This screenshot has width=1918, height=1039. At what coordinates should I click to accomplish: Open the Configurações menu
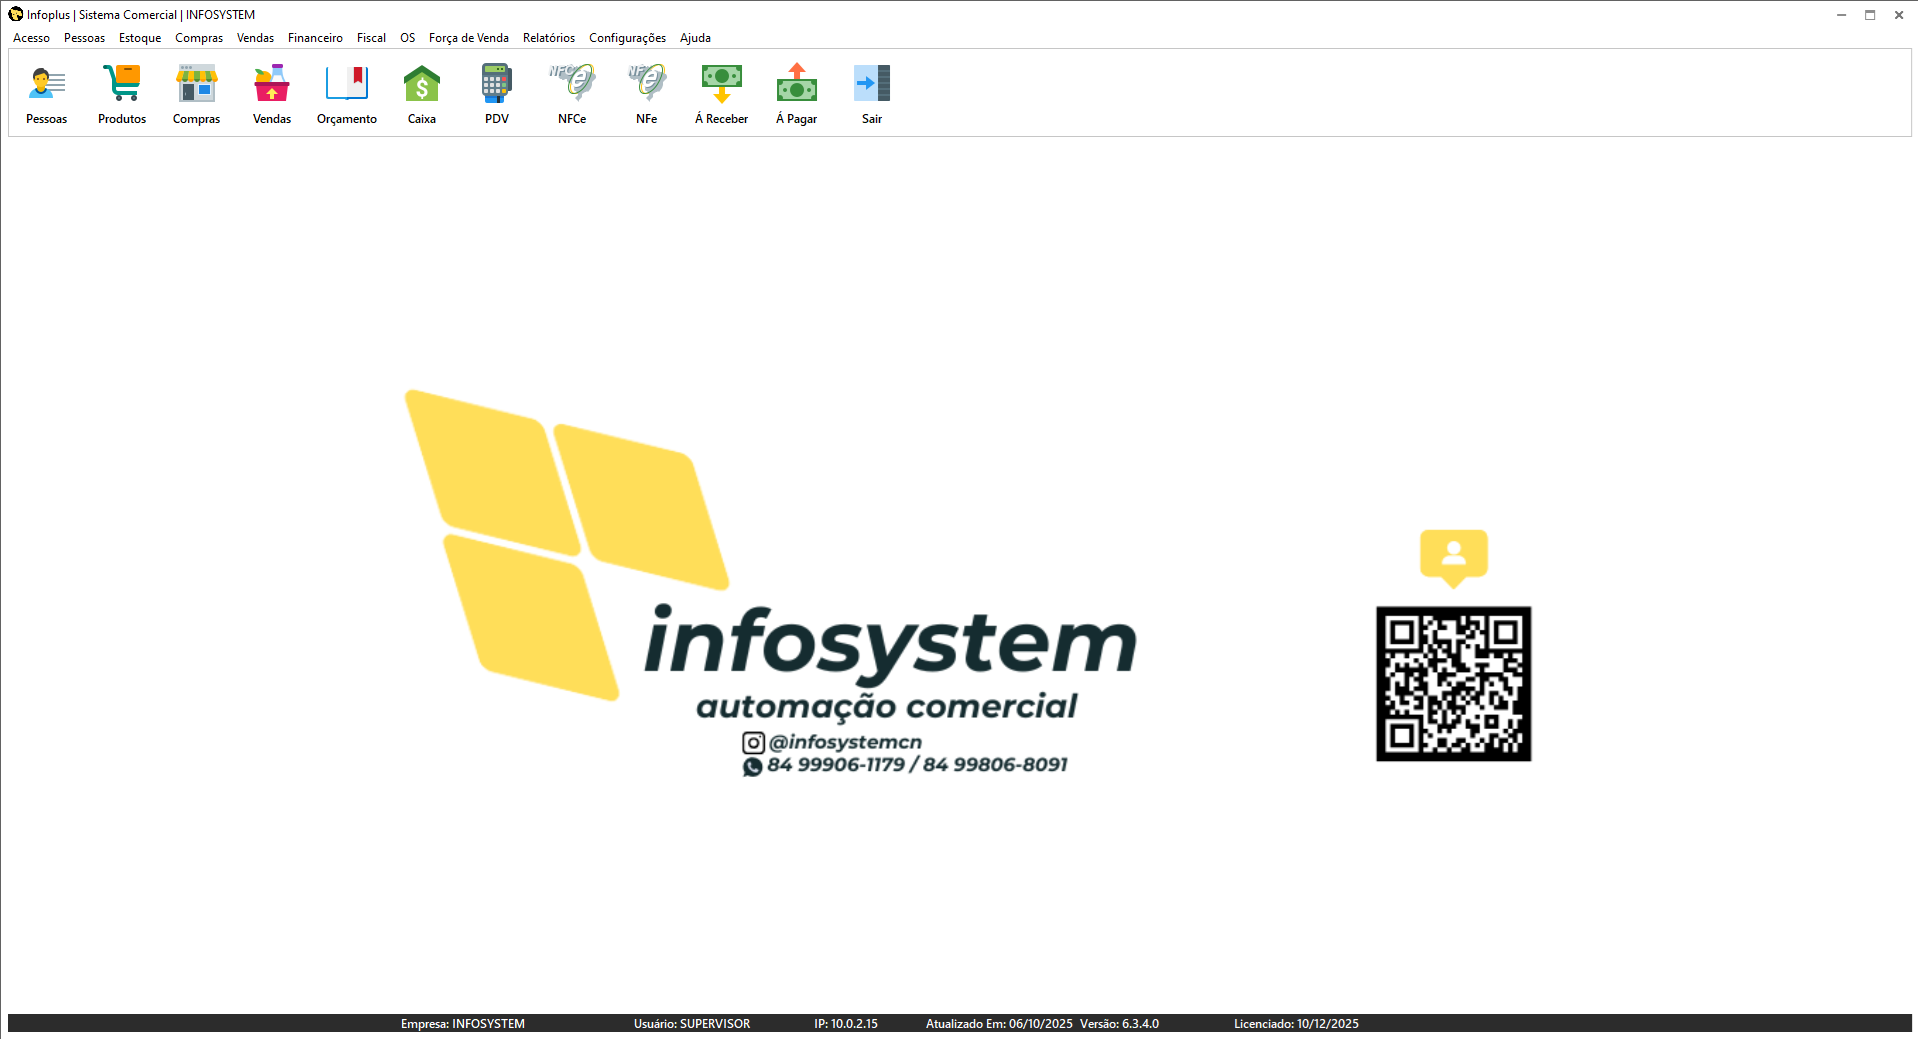coord(627,38)
